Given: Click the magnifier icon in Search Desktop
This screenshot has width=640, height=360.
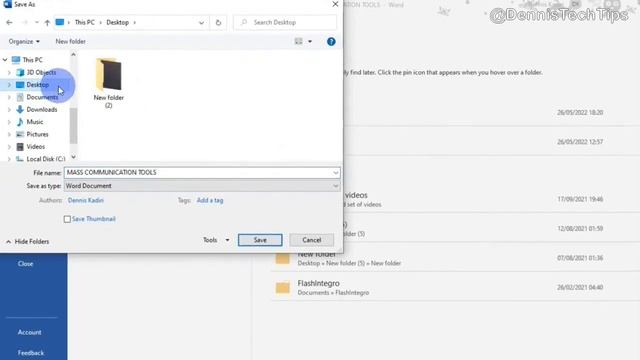Looking at the screenshot, I should [244, 22].
